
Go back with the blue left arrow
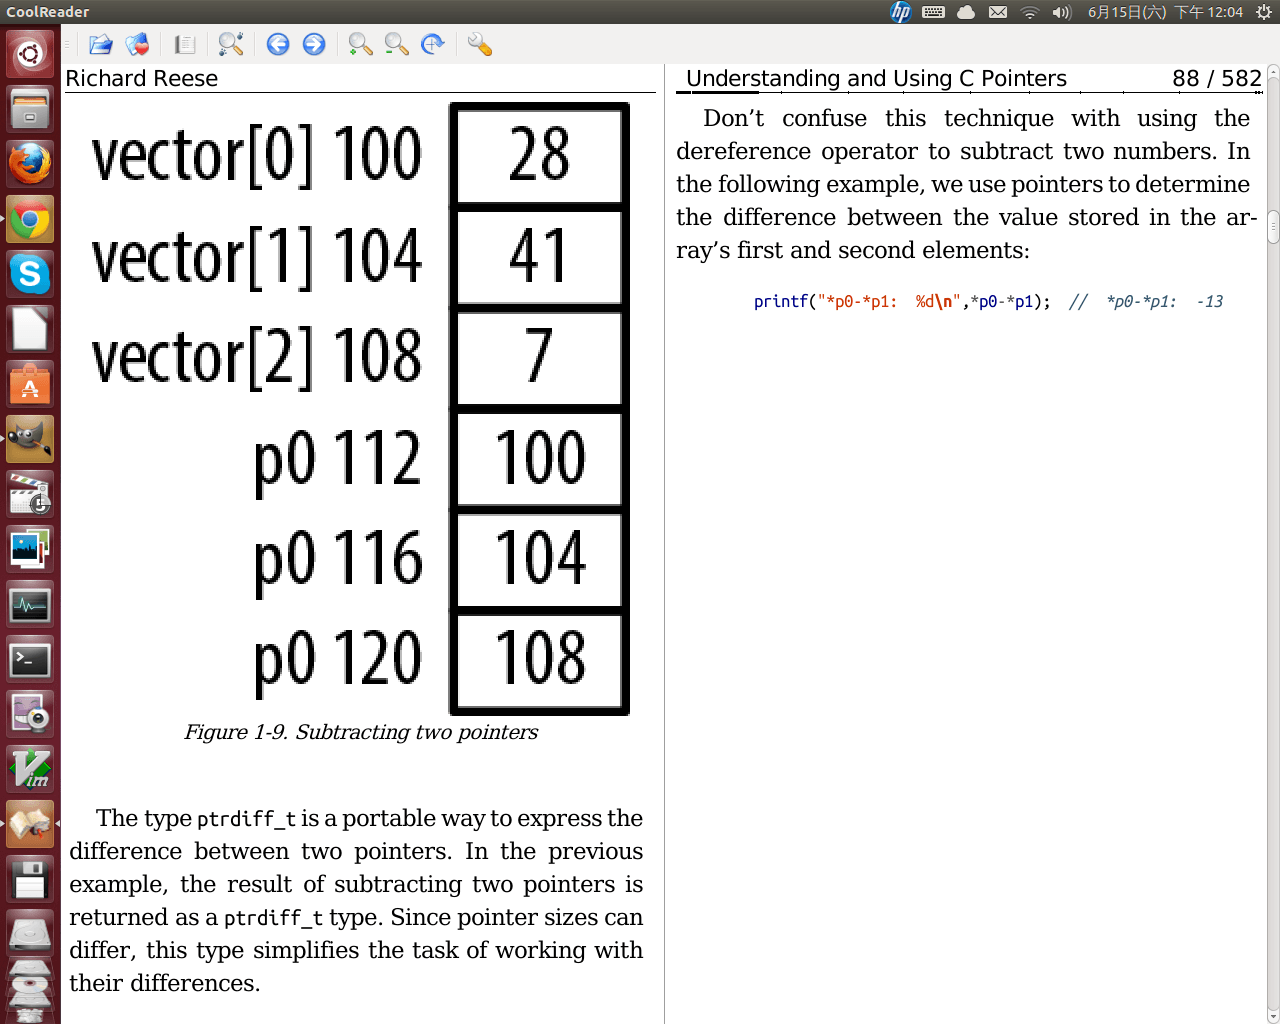[x=278, y=44]
